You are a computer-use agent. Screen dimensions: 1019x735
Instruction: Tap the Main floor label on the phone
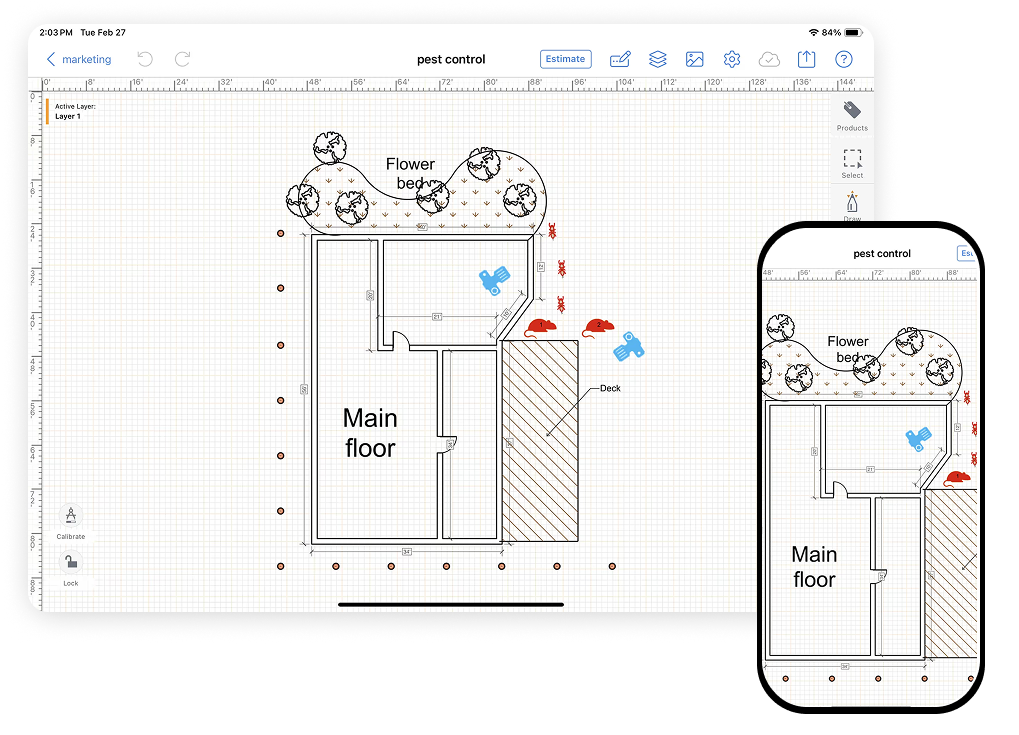[x=814, y=567]
